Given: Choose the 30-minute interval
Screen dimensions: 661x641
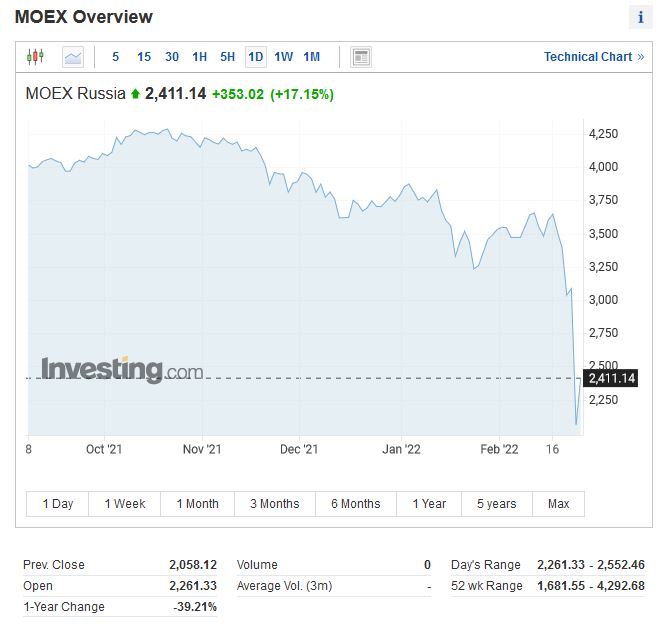Looking at the screenshot, I should [172, 57].
